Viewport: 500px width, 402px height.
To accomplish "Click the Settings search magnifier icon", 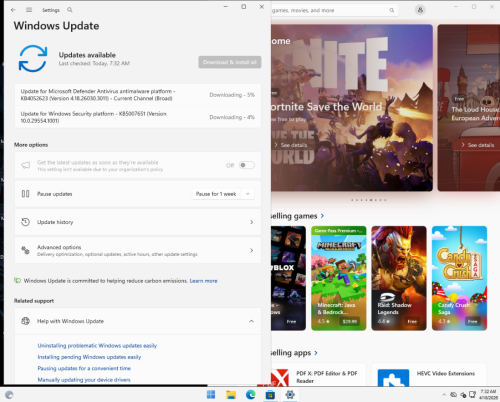I will (70, 10).
